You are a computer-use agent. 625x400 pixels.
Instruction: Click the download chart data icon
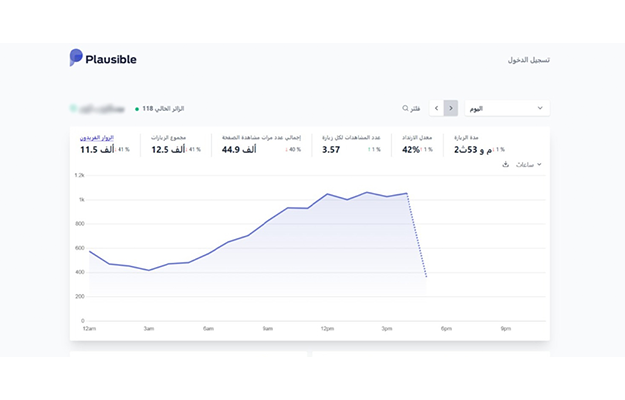(x=505, y=165)
